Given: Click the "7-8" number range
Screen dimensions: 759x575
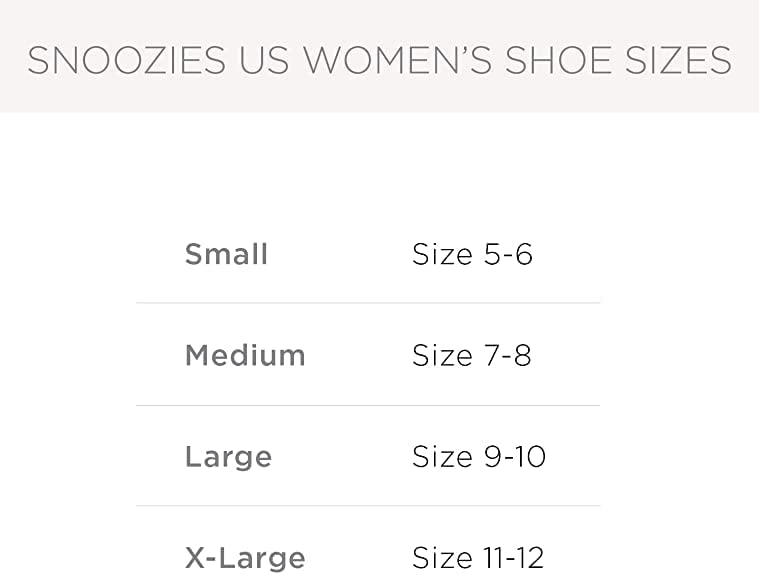Looking at the screenshot, I should pos(508,355).
